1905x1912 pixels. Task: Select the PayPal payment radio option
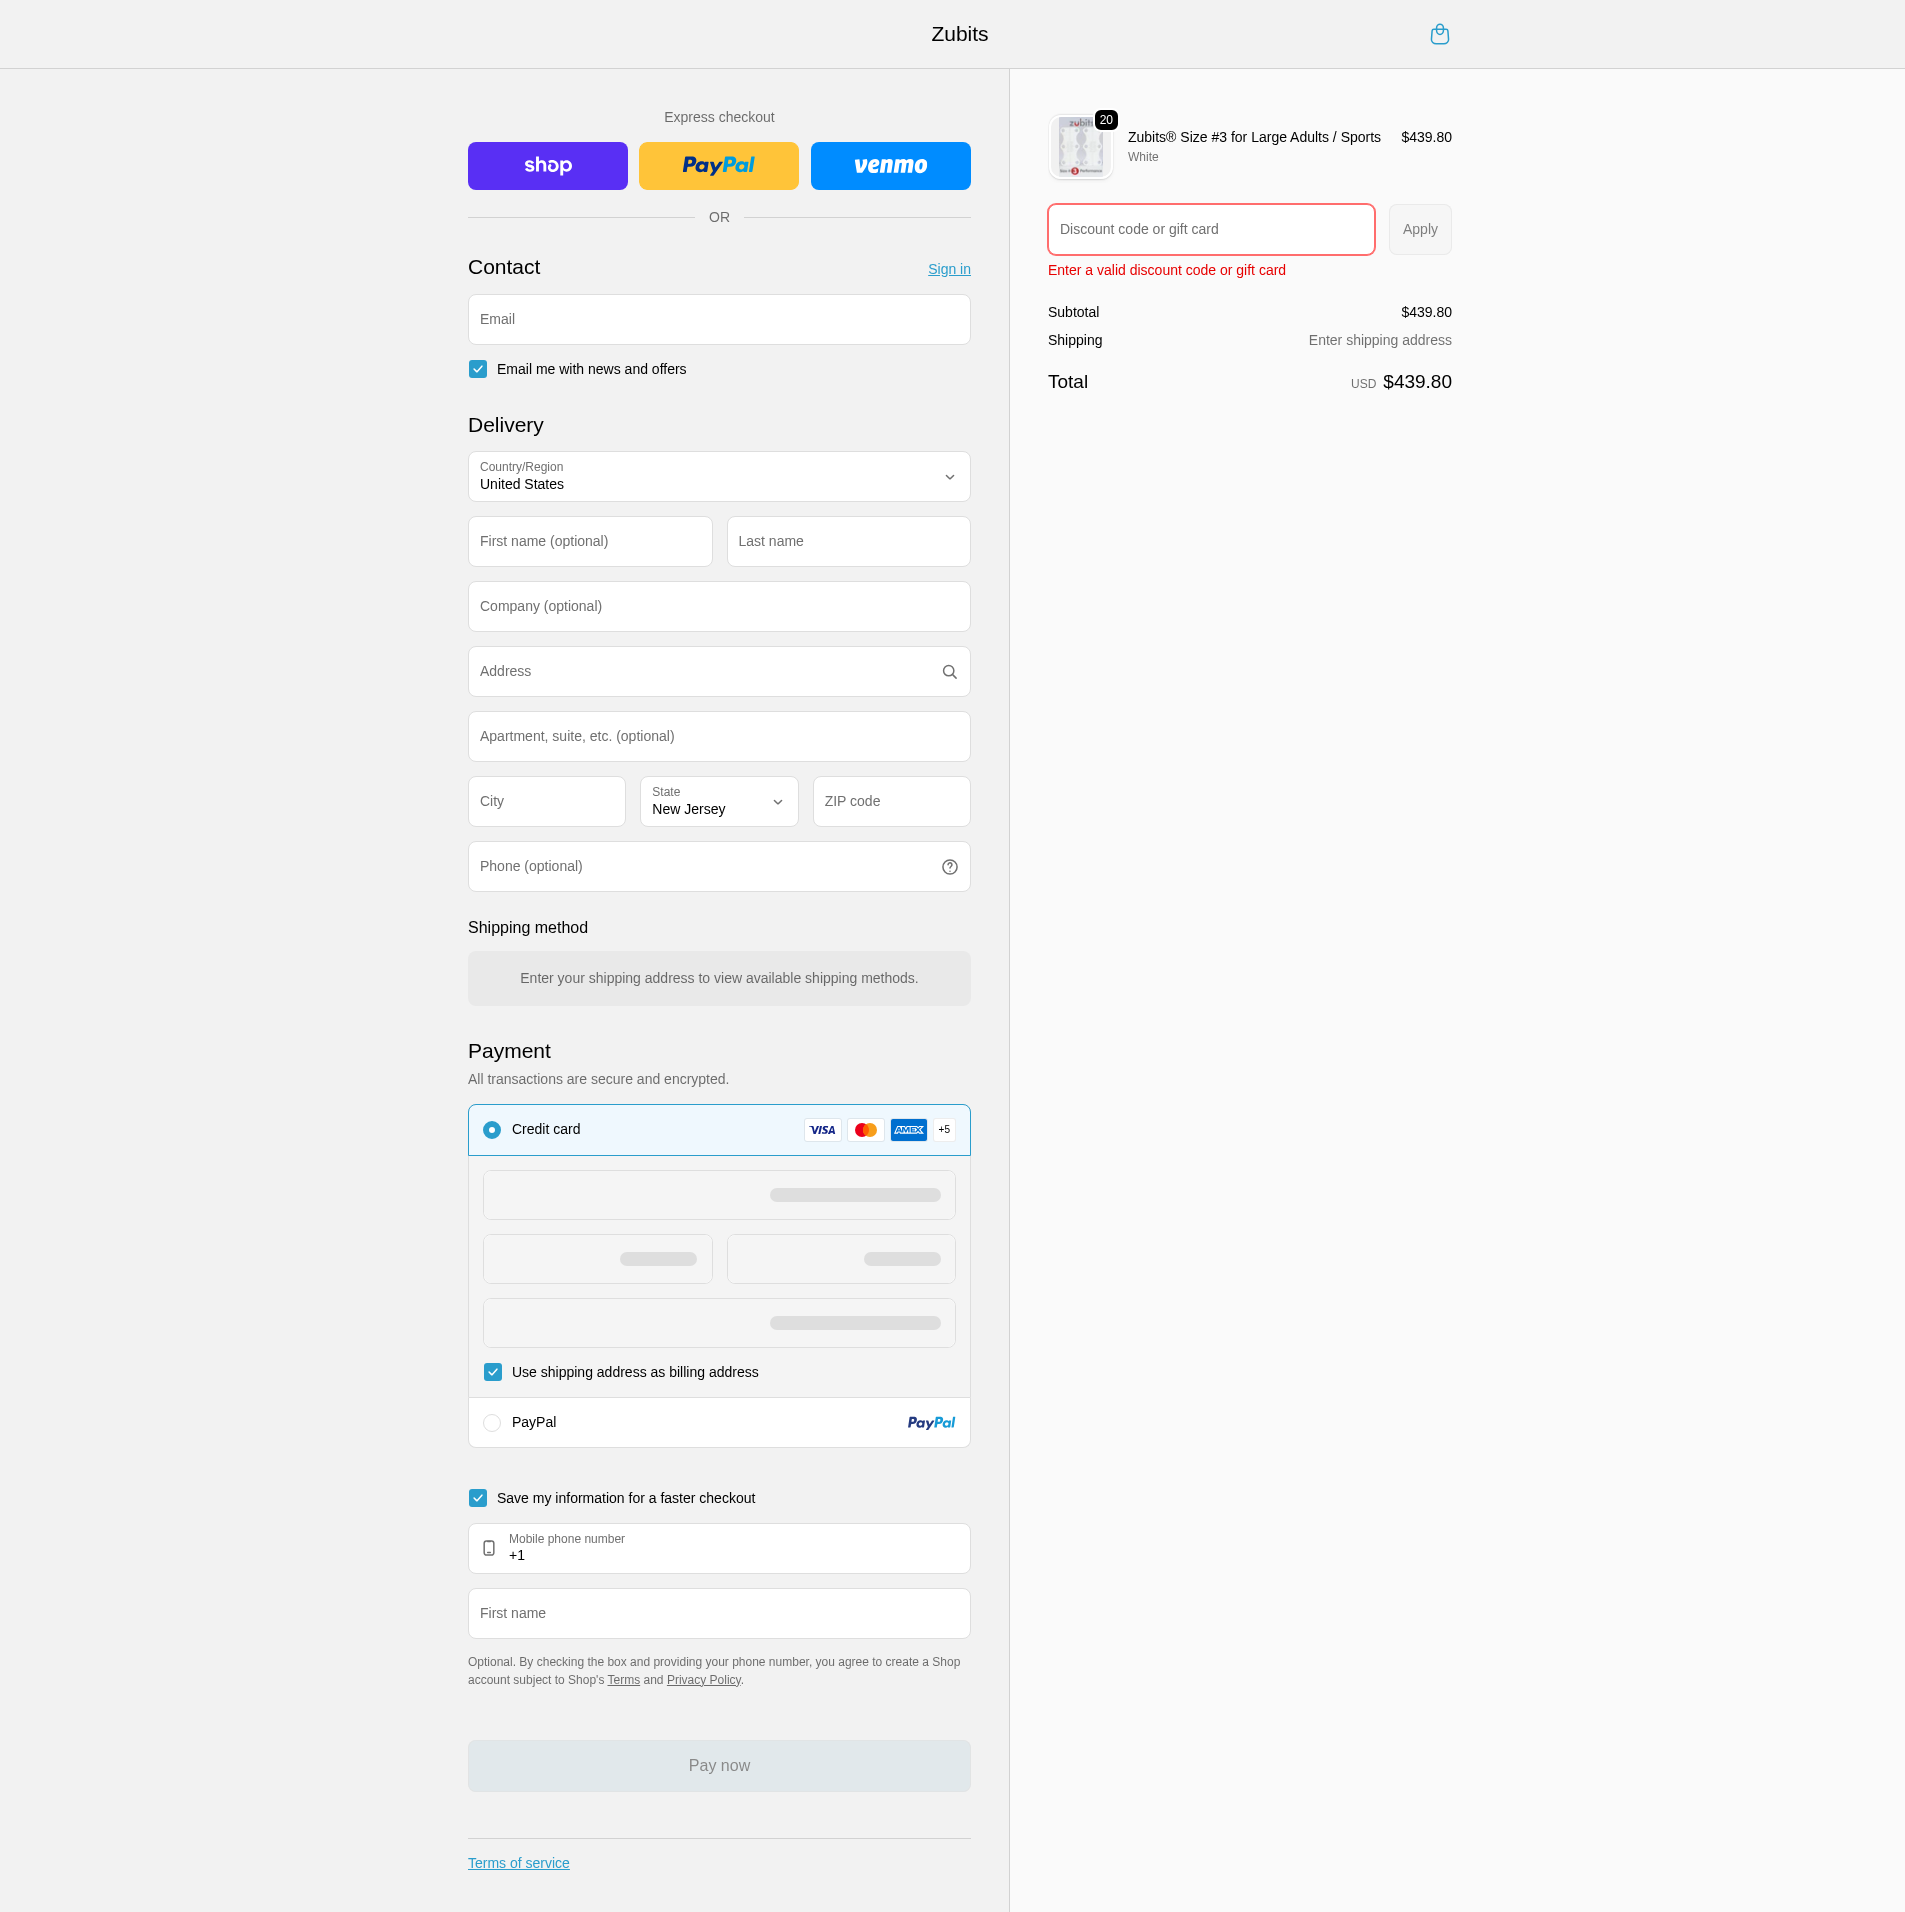492,1423
